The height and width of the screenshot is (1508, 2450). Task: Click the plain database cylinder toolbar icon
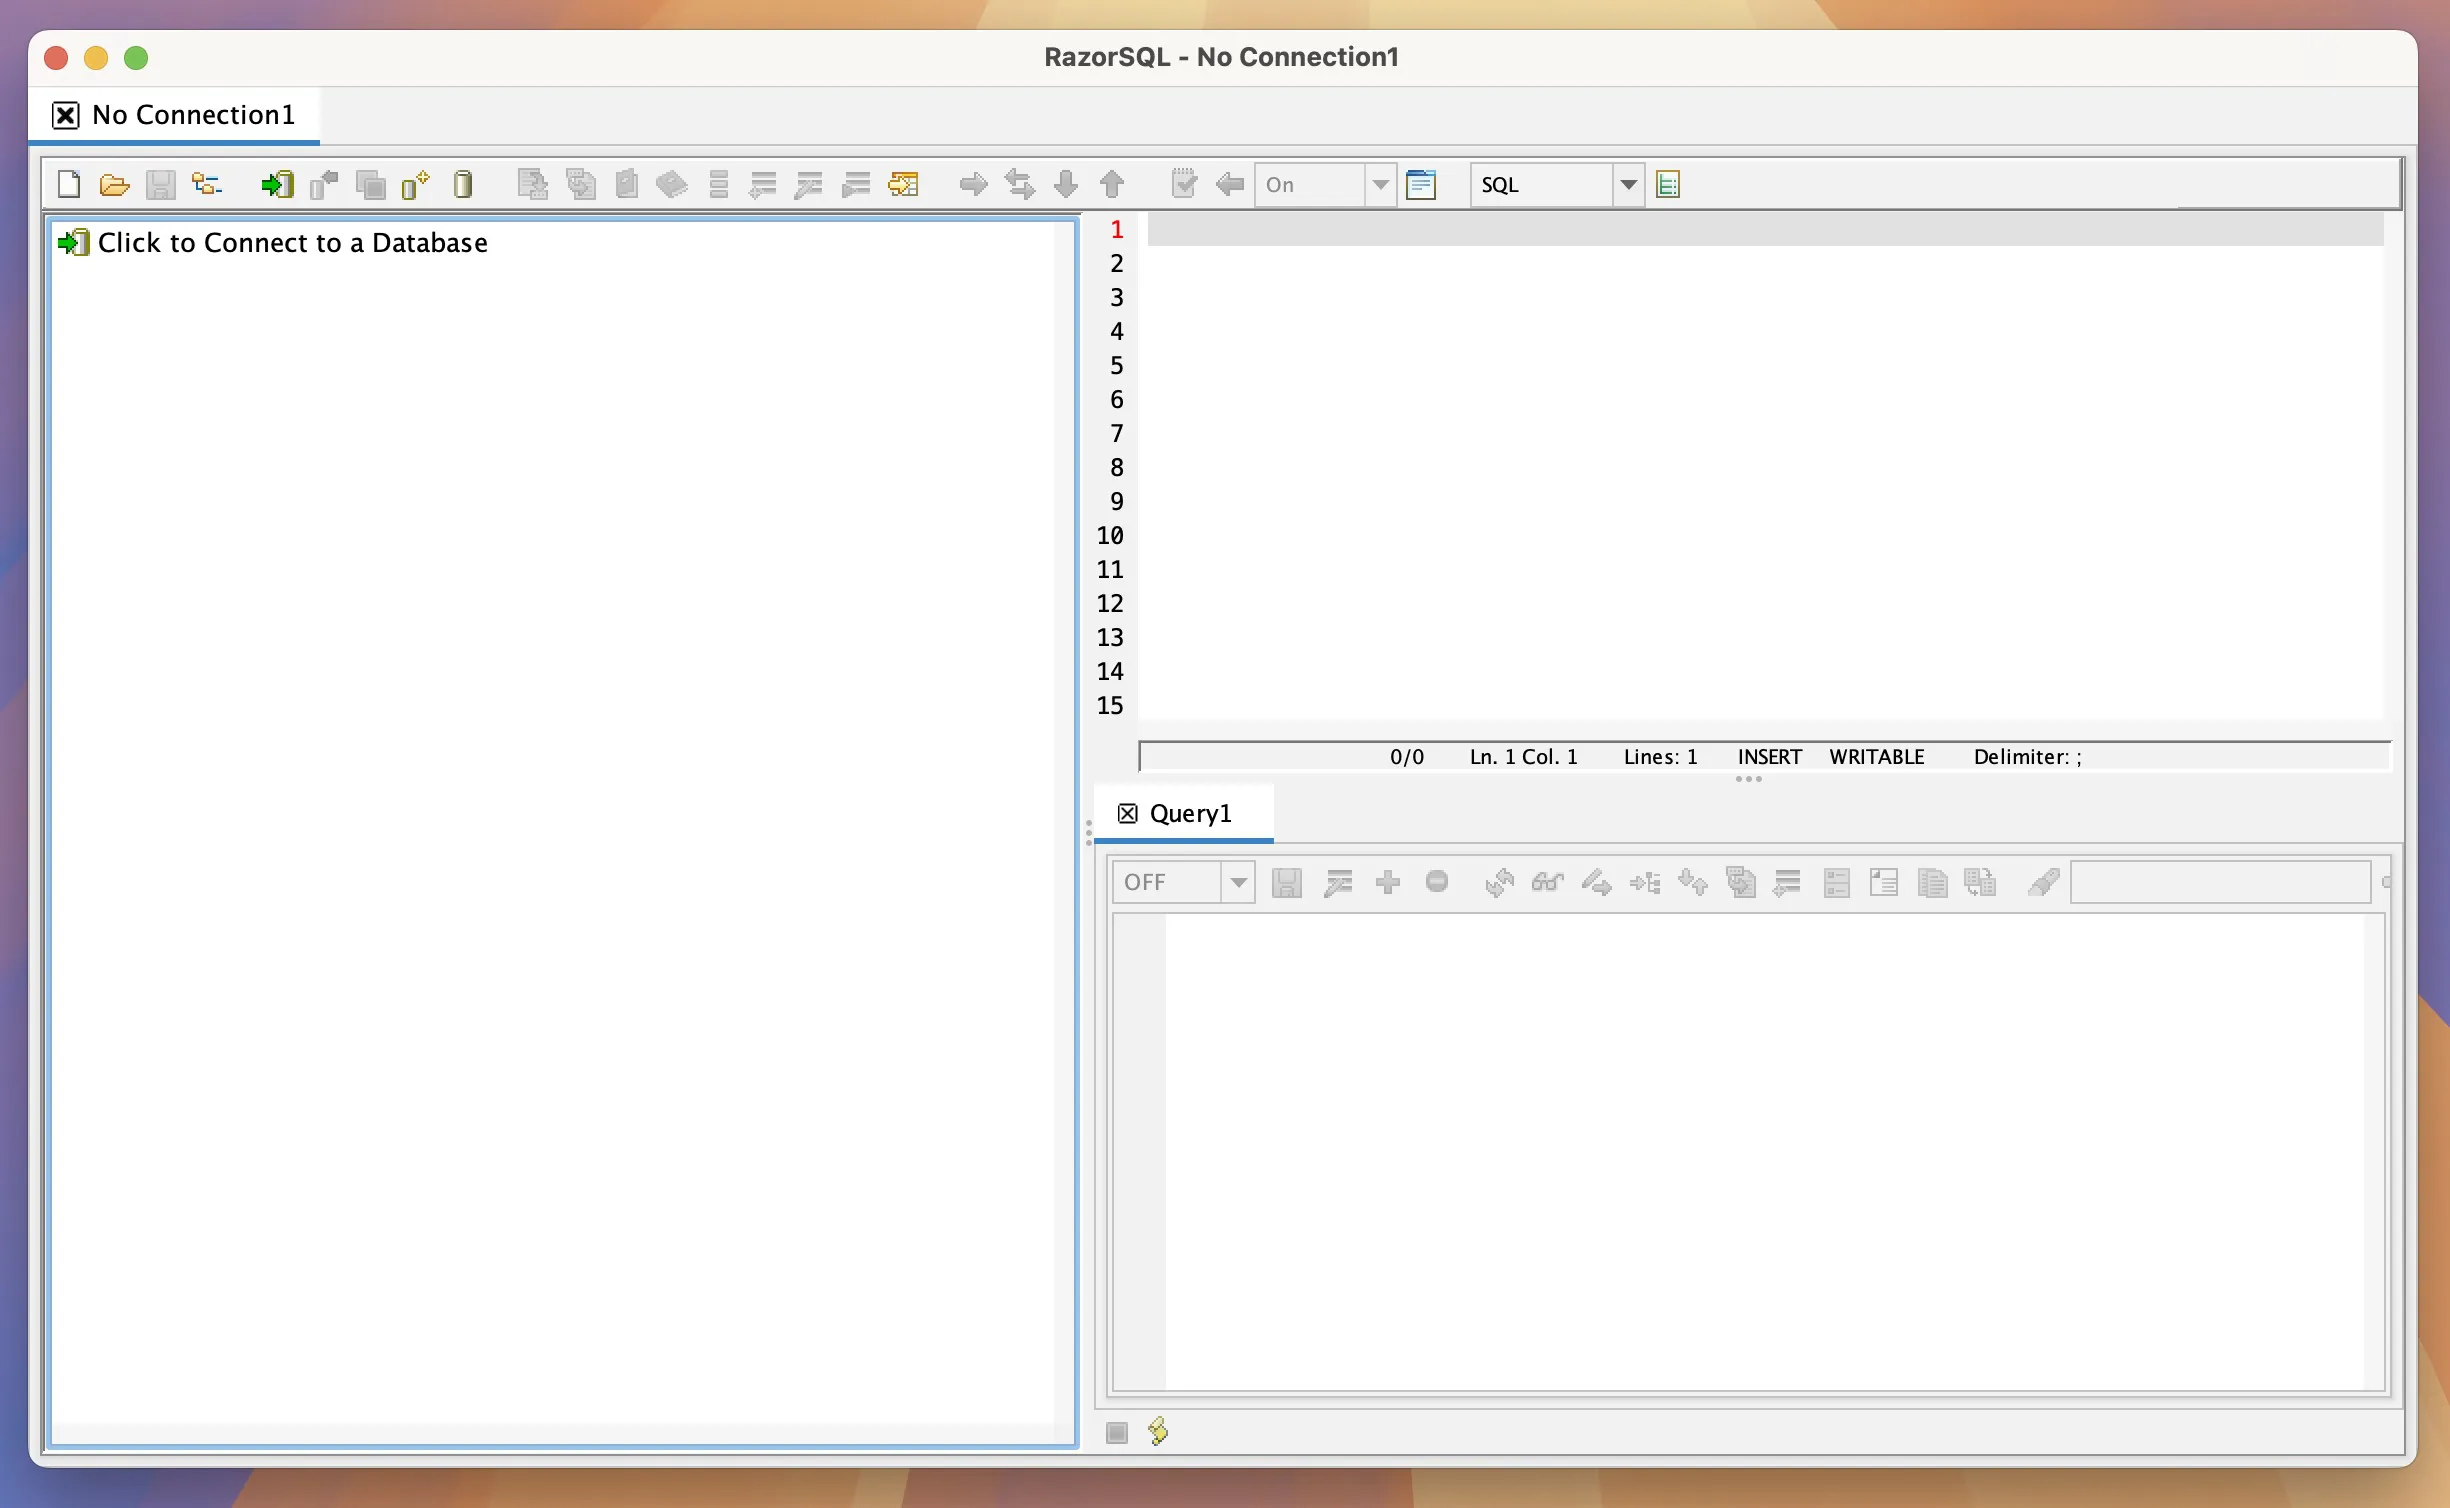click(x=463, y=184)
